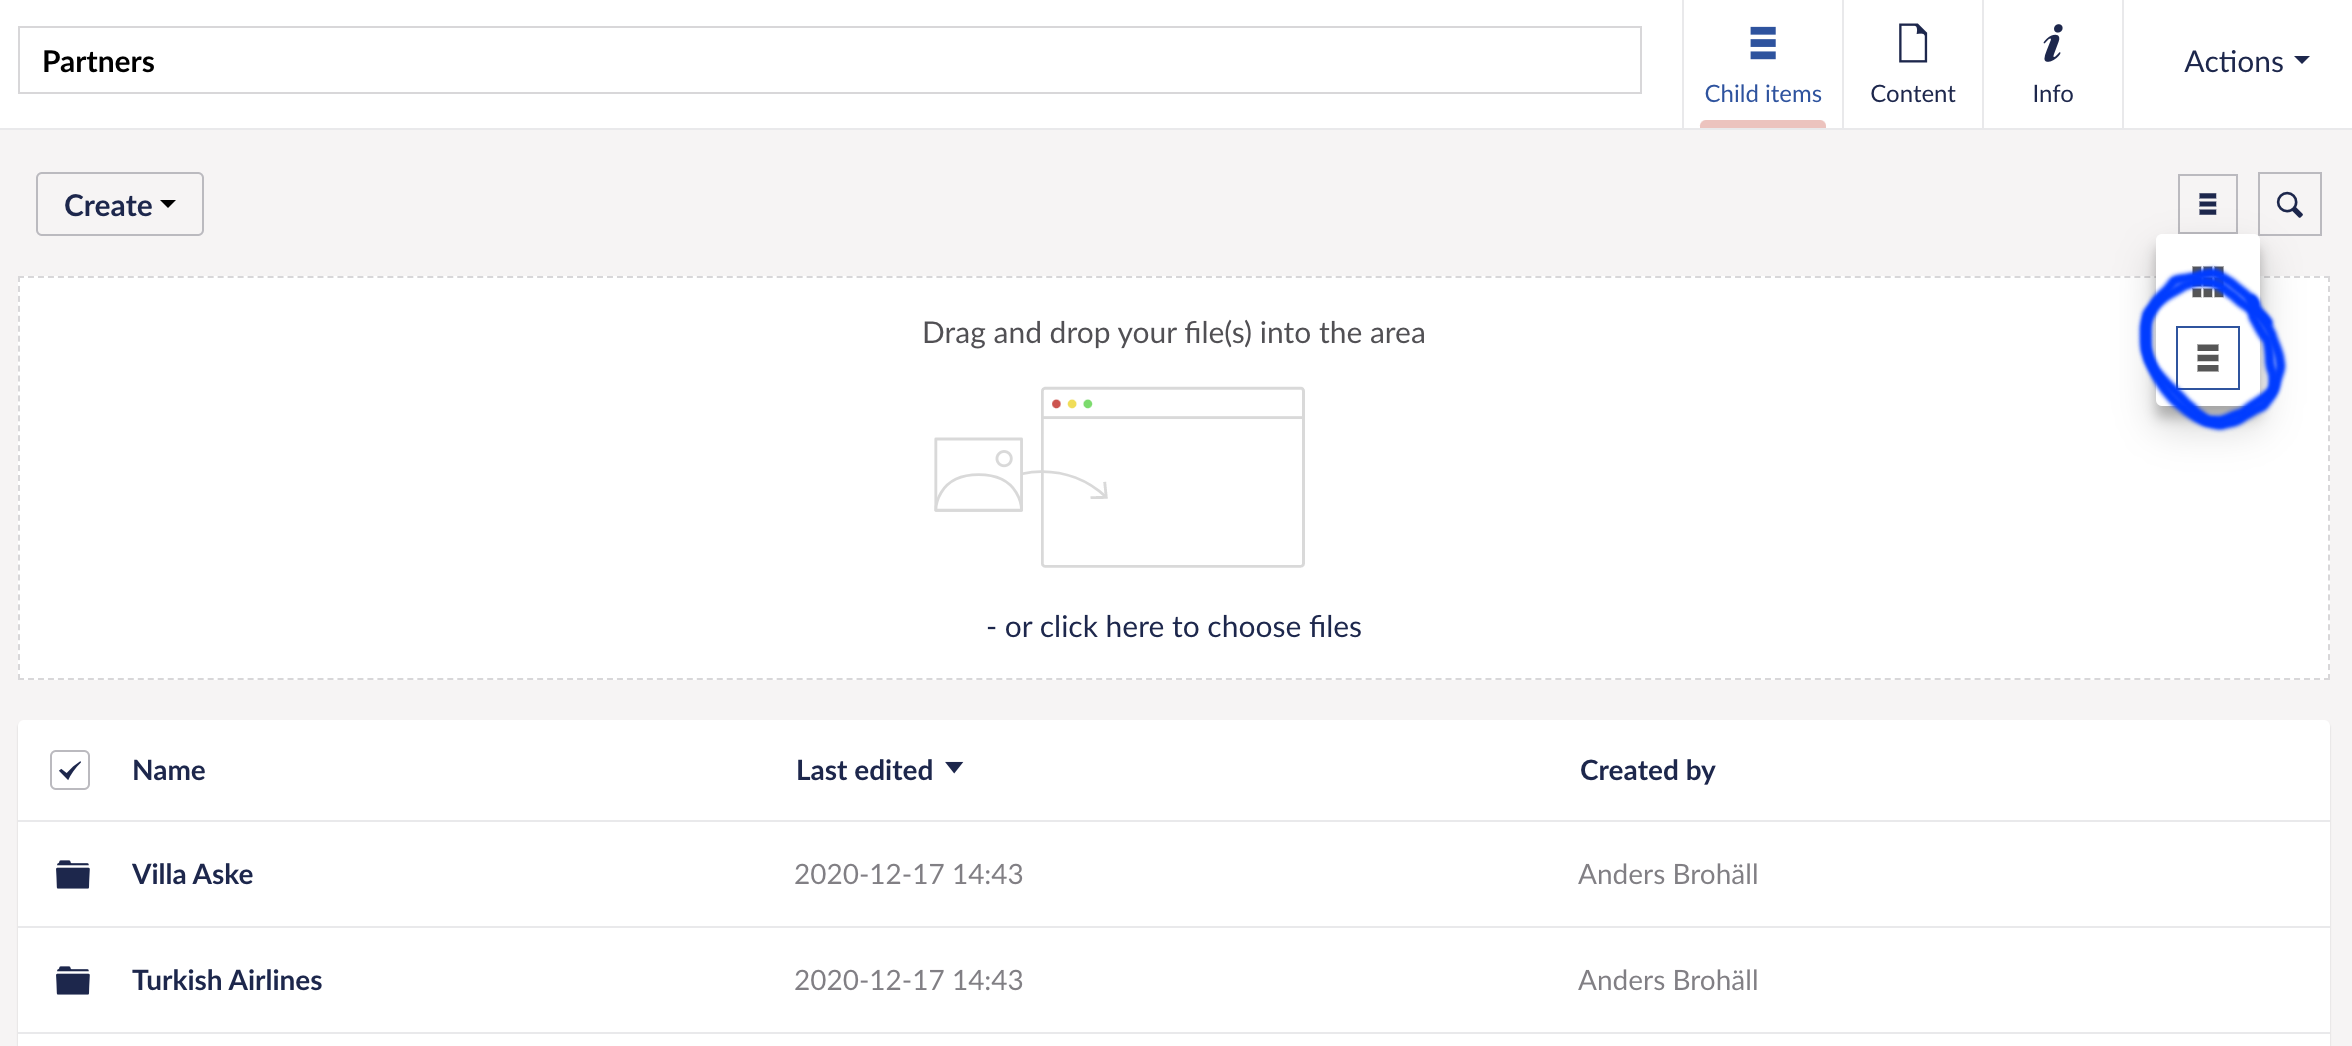The width and height of the screenshot is (2352, 1046).
Task: Switch to the Content tab
Action: click(x=1912, y=64)
